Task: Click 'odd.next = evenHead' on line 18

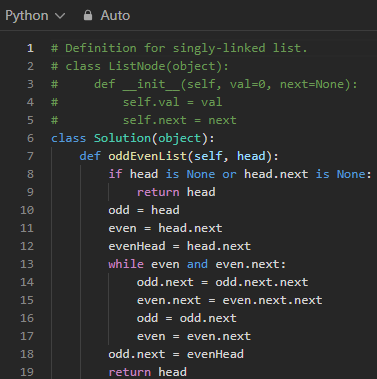Action: coord(176,354)
